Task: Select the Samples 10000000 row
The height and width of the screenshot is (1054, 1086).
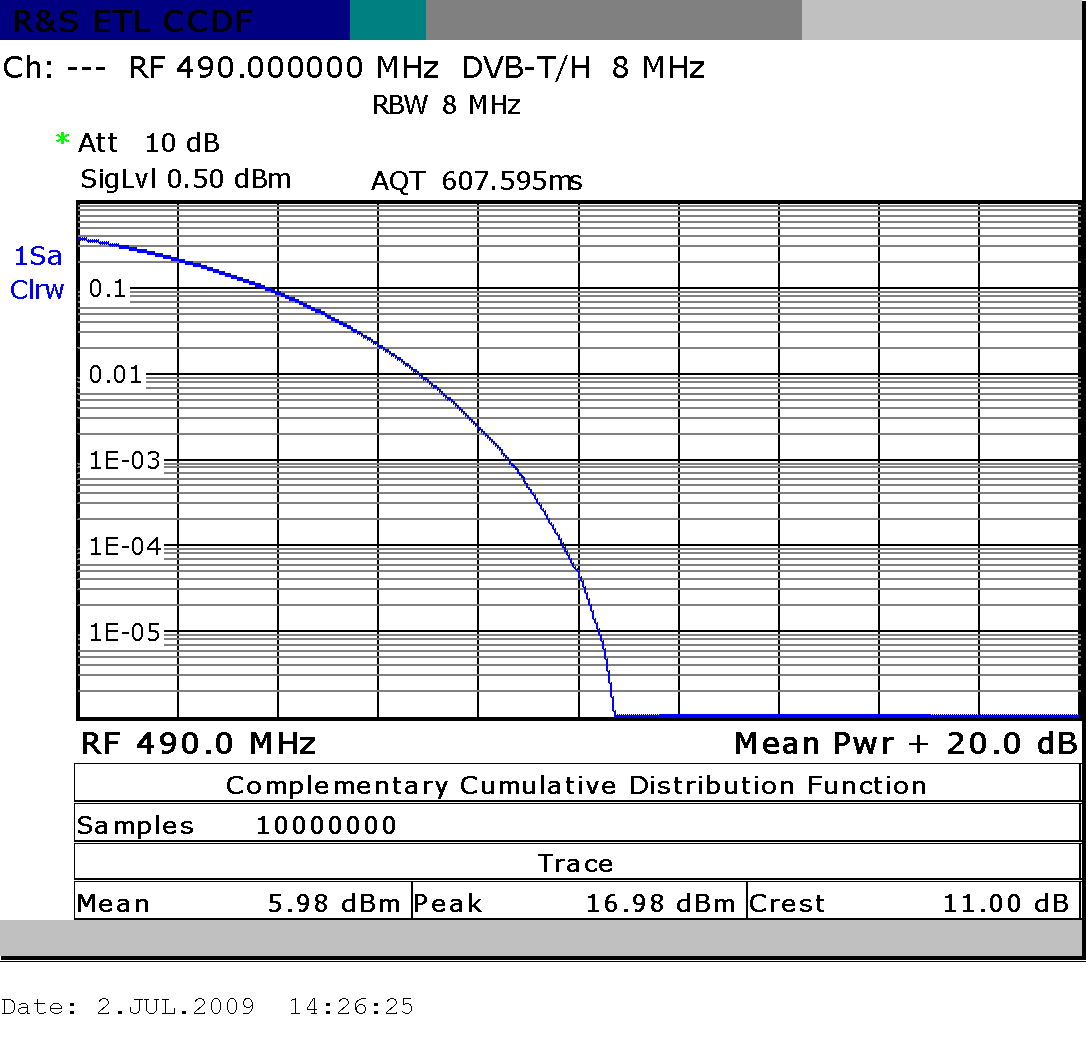Action: 577,824
